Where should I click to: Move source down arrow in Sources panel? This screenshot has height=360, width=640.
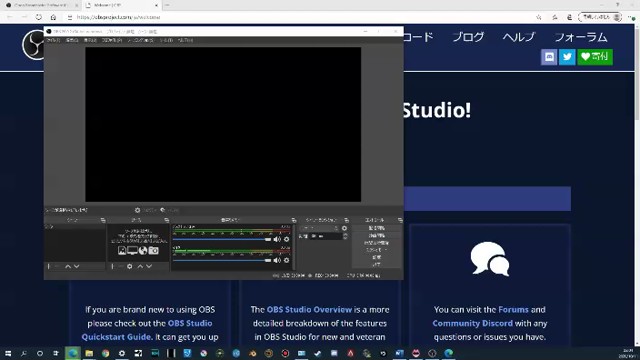tap(149, 267)
